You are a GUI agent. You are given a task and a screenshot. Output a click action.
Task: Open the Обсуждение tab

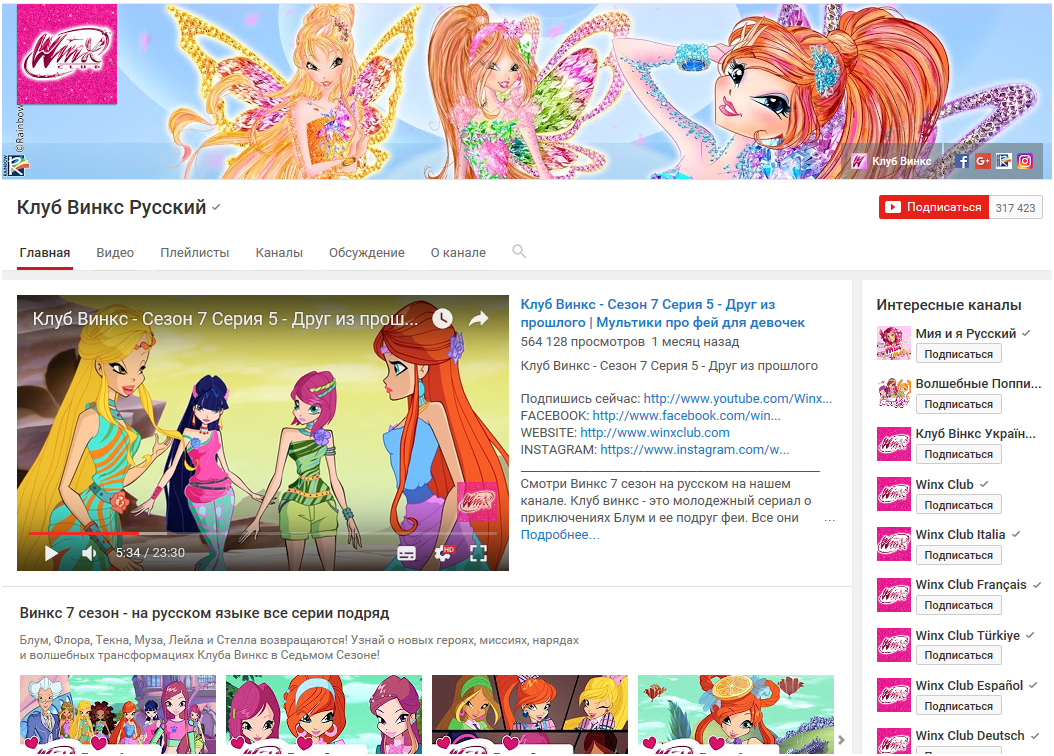367,253
